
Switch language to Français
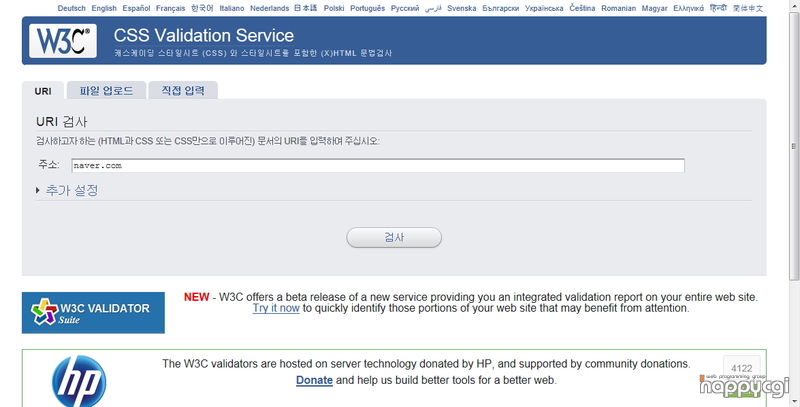(170, 8)
